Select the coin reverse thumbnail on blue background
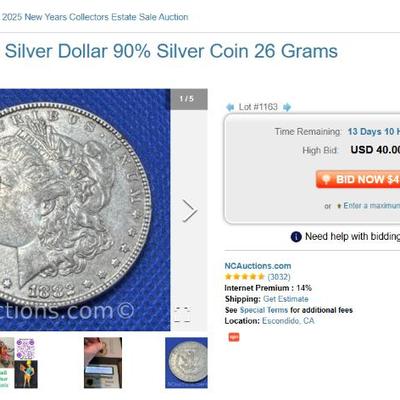The width and height of the screenshot is (400, 400). tap(186, 363)
